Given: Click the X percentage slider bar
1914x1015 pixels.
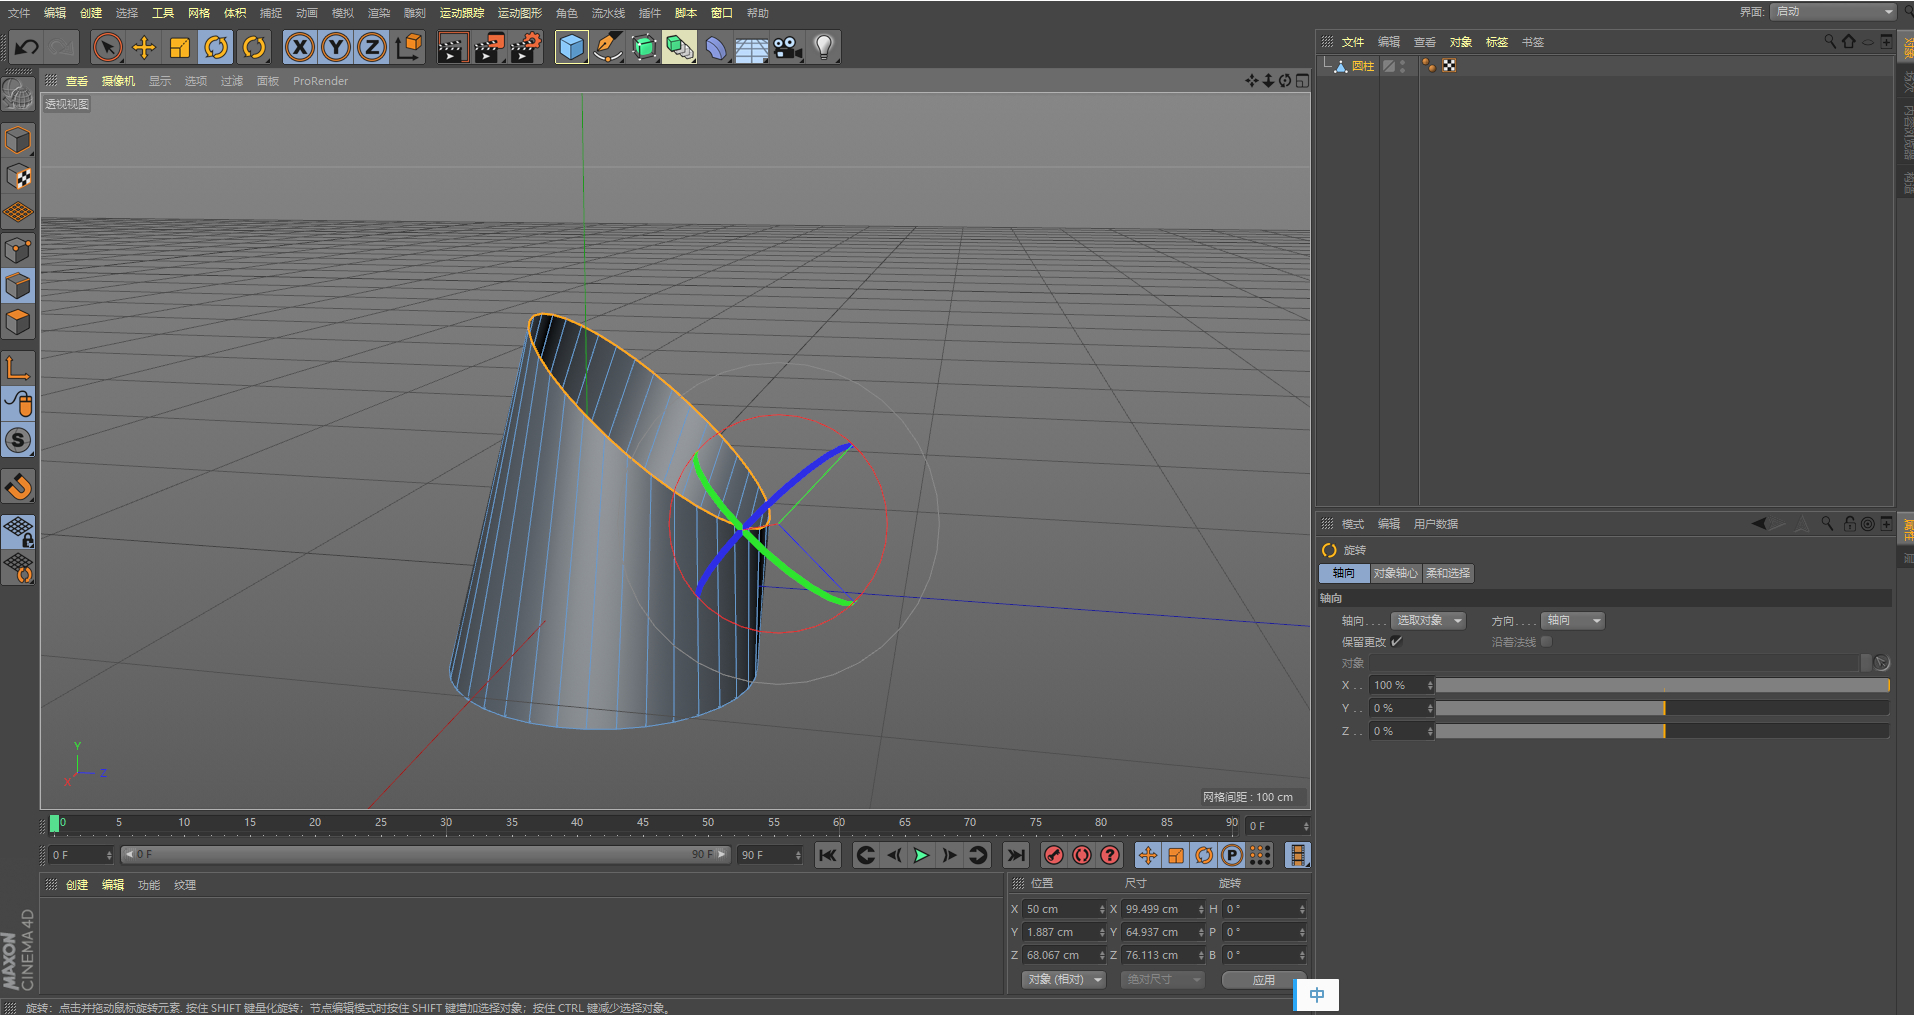Looking at the screenshot, I should coord(1661,685).
